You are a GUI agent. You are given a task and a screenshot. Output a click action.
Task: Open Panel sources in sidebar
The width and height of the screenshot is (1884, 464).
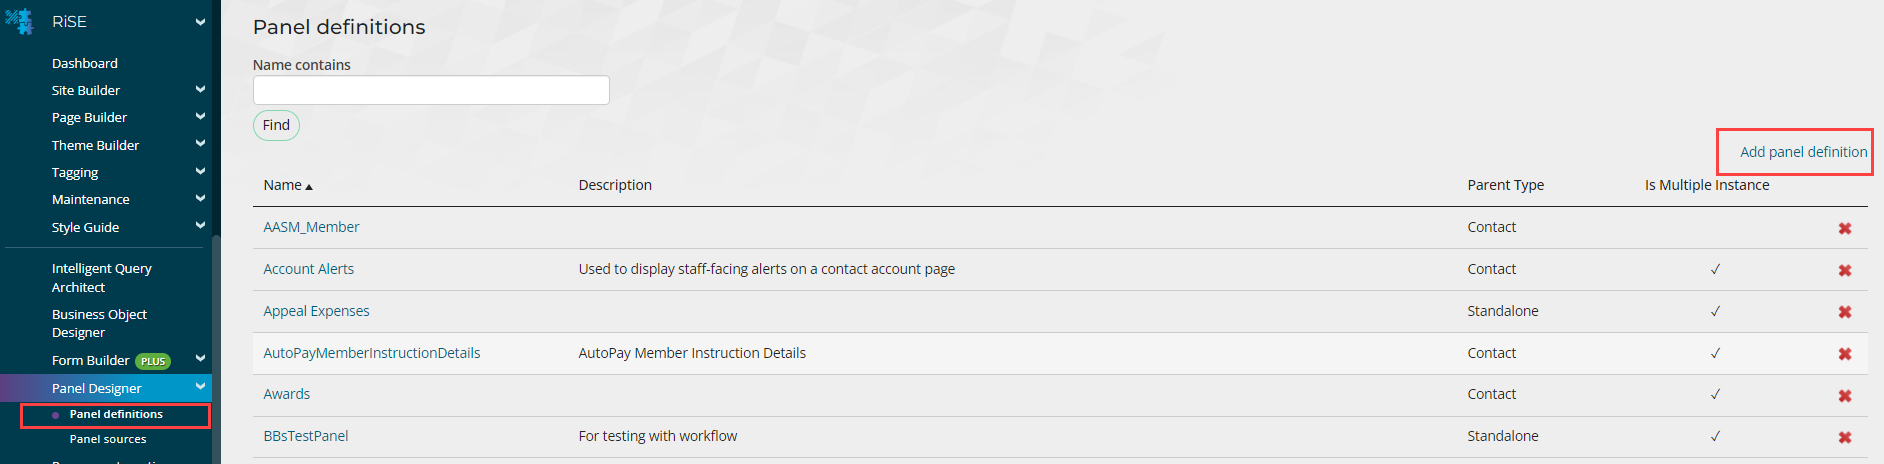(108, 439)
